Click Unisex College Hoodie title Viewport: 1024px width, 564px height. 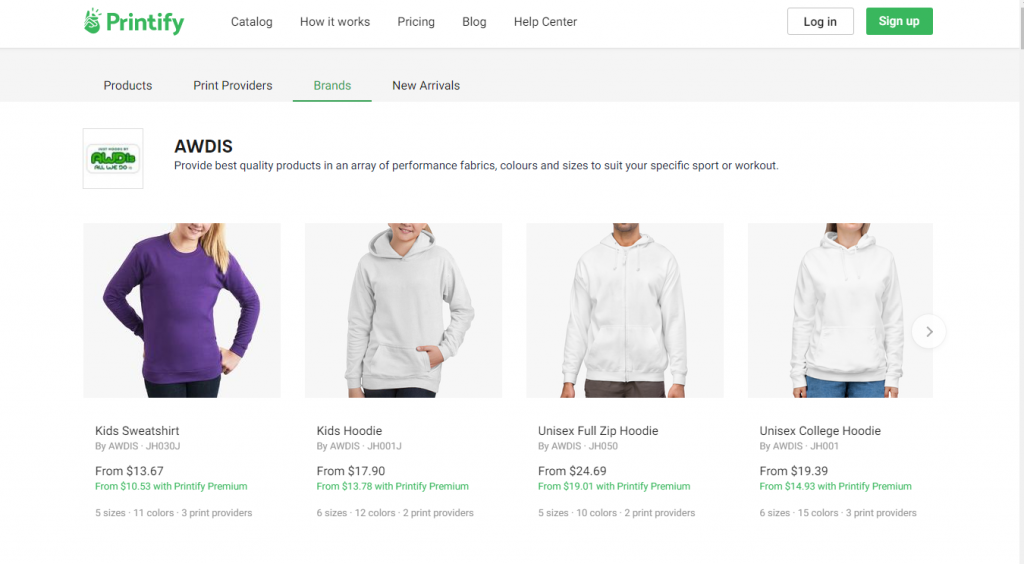pyautogui.click(x=820, y=431)
